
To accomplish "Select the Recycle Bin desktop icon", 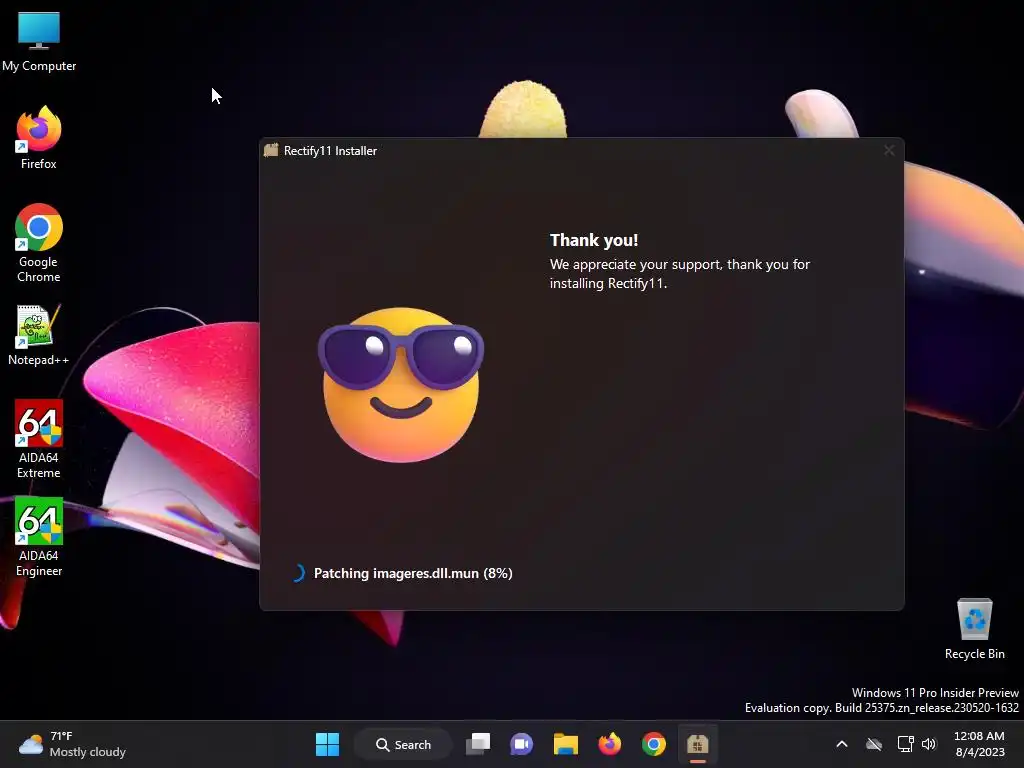I will click(974, 628).
